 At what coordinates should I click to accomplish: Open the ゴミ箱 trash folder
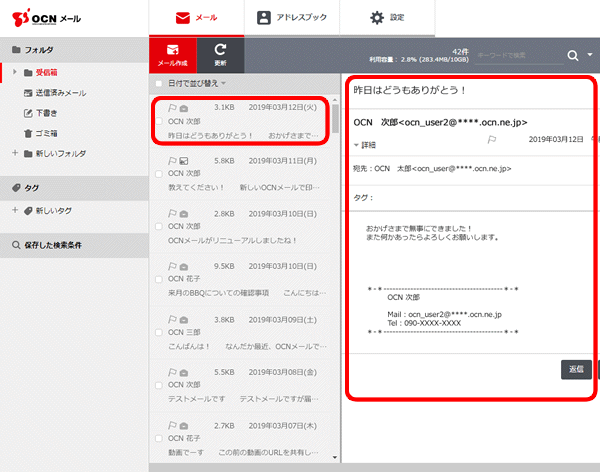pos(41,133)
